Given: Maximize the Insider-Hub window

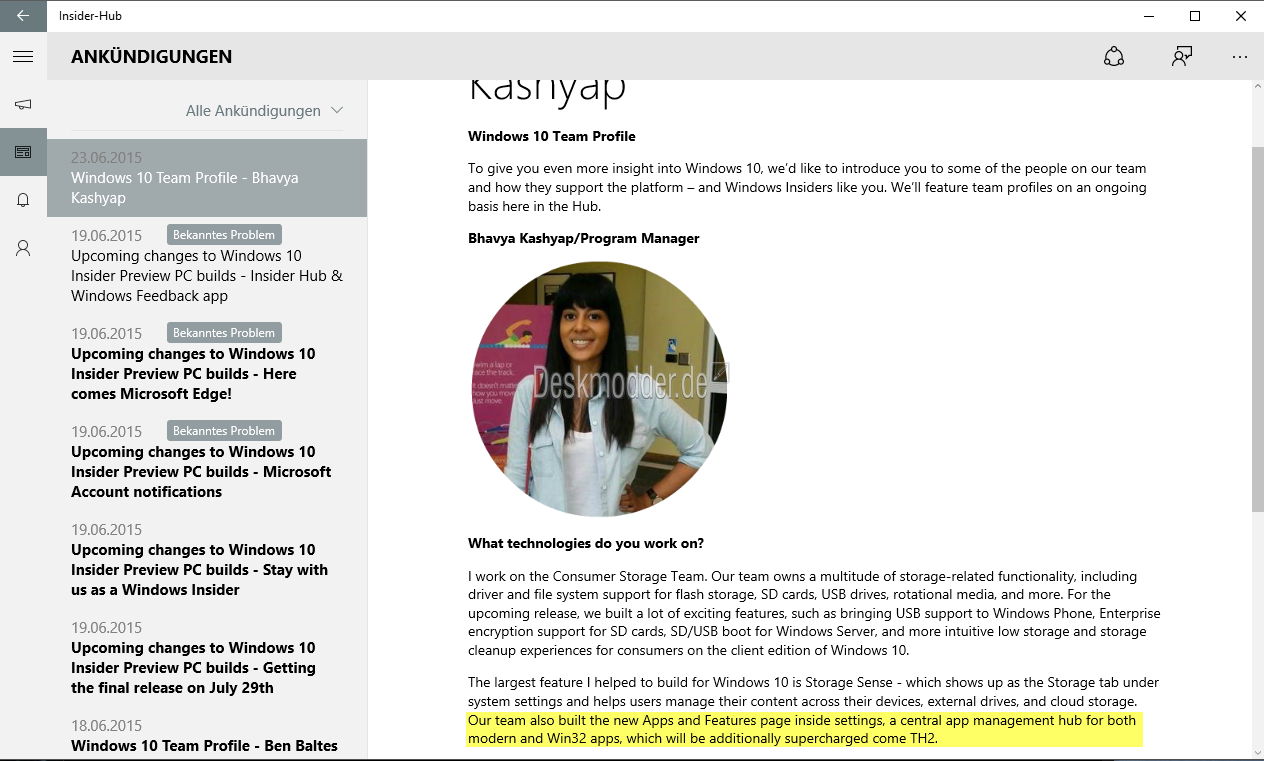Looking at the screenshot, I should 1195,16.
